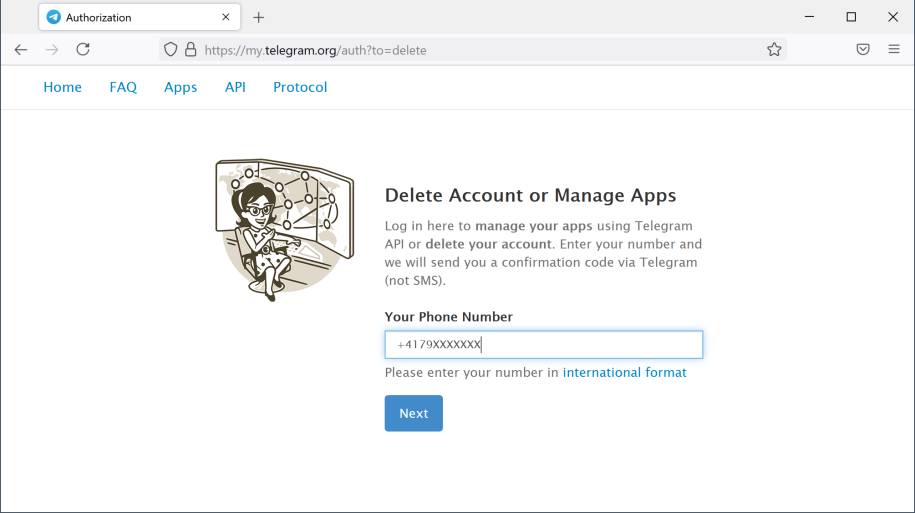Click the Telegram favicon in the tab
The height and width of the screenshot is (513, 915).
tap(54, 18)
